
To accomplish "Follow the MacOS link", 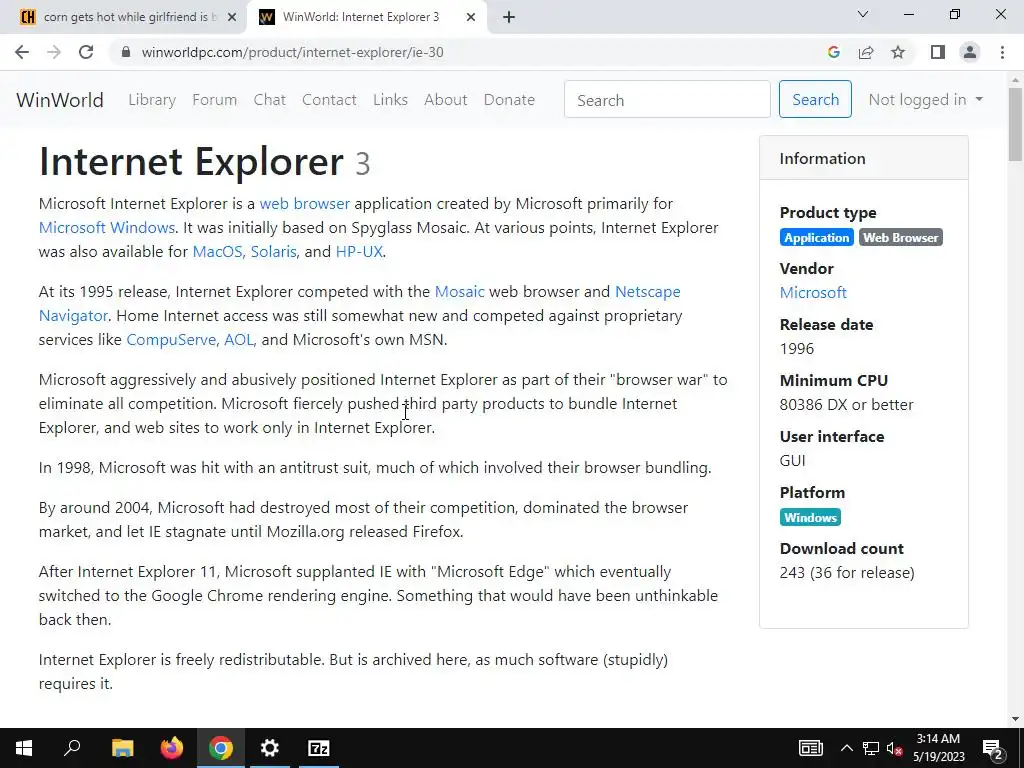I will (217, 252).
